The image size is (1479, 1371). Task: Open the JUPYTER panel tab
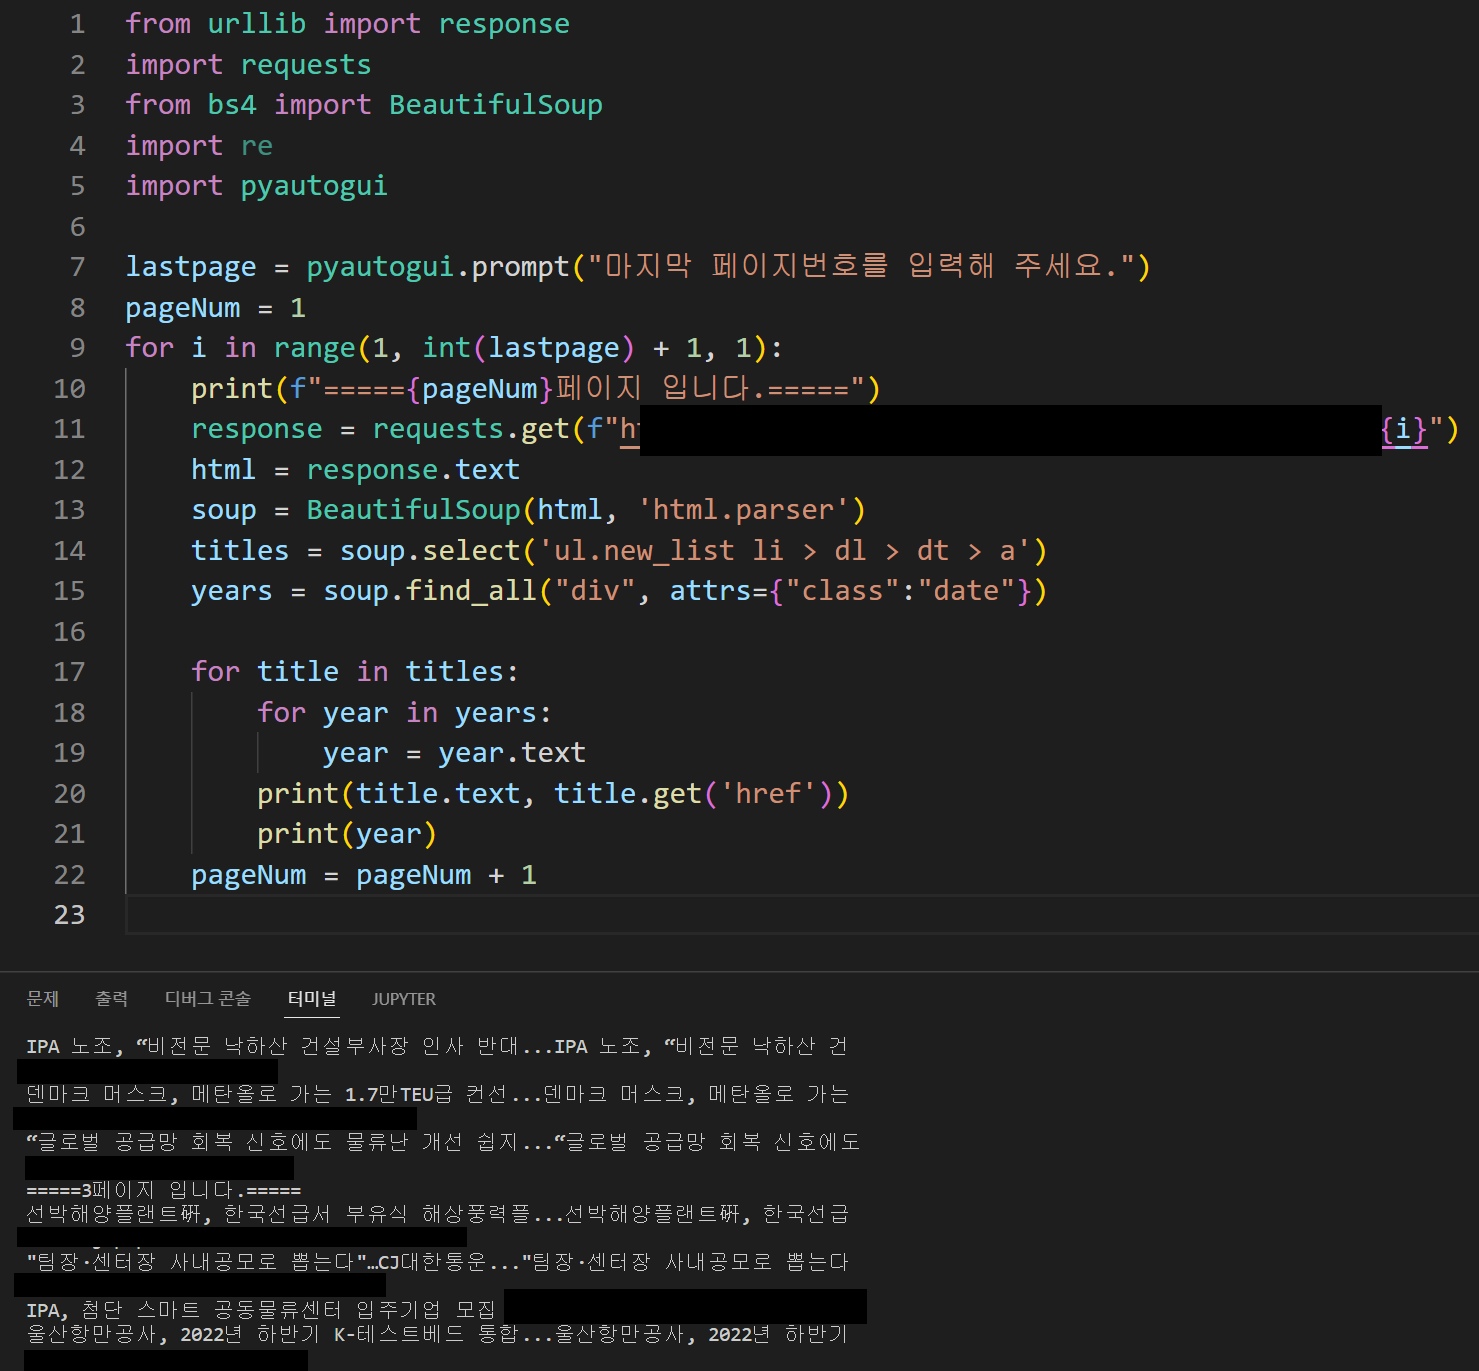tap(403, 999)
